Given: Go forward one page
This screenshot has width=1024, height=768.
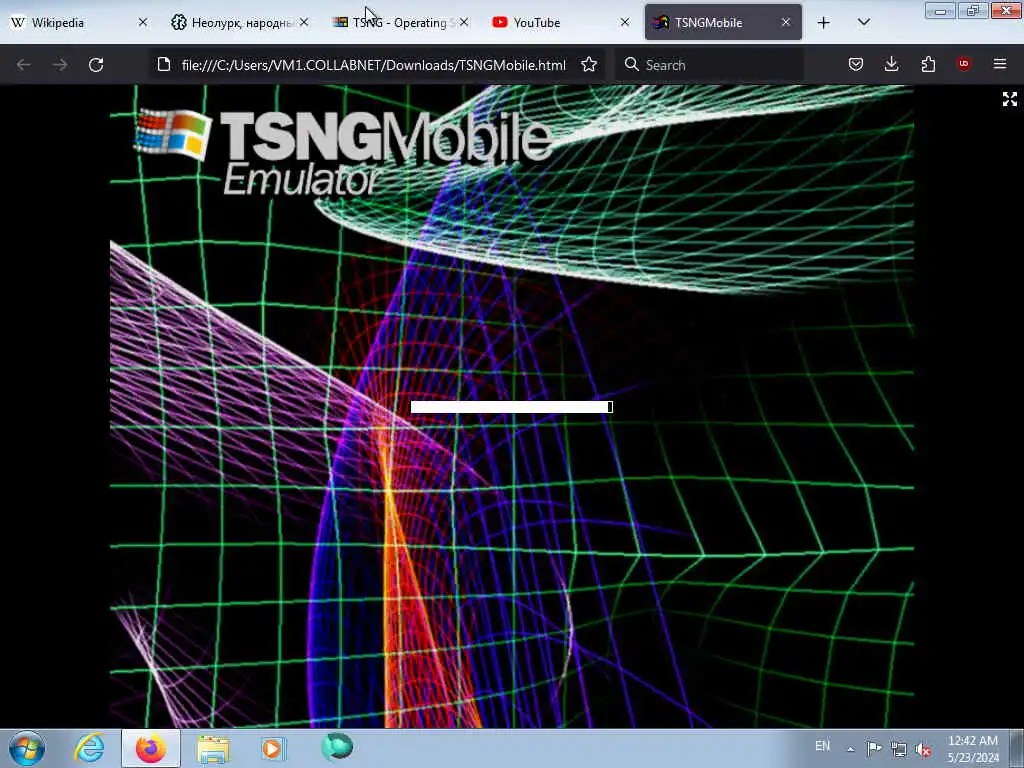Looking at the screenshot, I should pyautogui.click(x=60, y=65).
